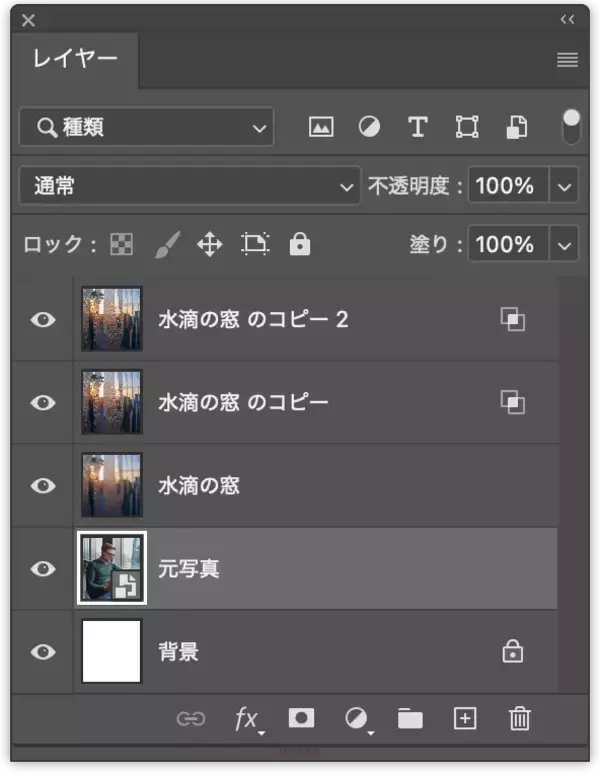Filter for smart object layers
The height and width of the screenshot is (776, 600).
click(516, 127)
